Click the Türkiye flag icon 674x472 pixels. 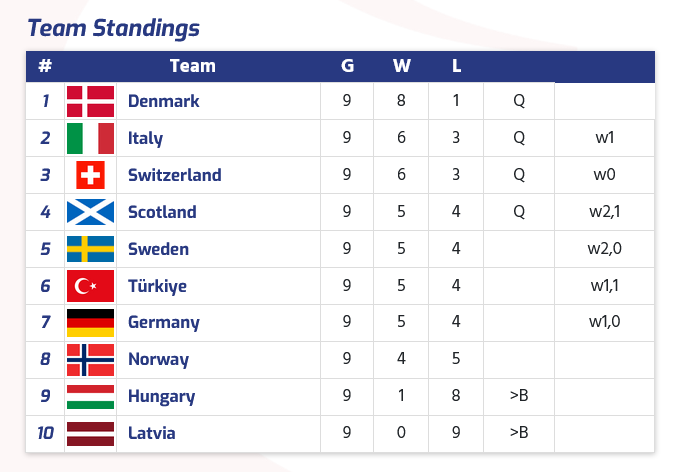point(90,286)
